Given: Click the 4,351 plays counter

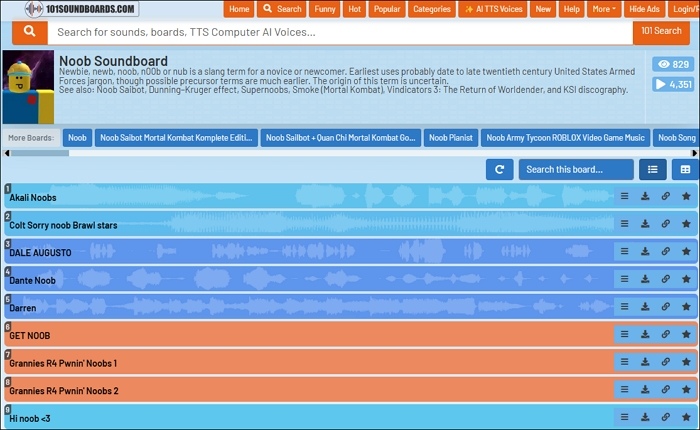Looking at the screenshot, I should (673, 84).
